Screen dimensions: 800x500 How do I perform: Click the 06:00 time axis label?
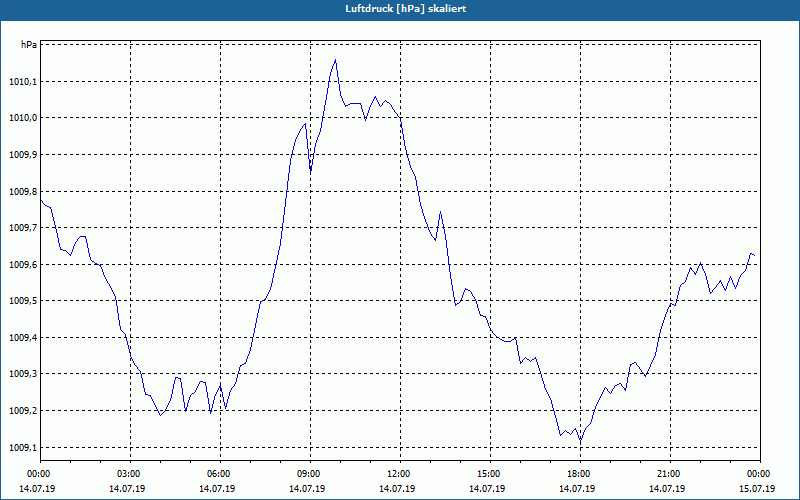click(x=218, y=474)
